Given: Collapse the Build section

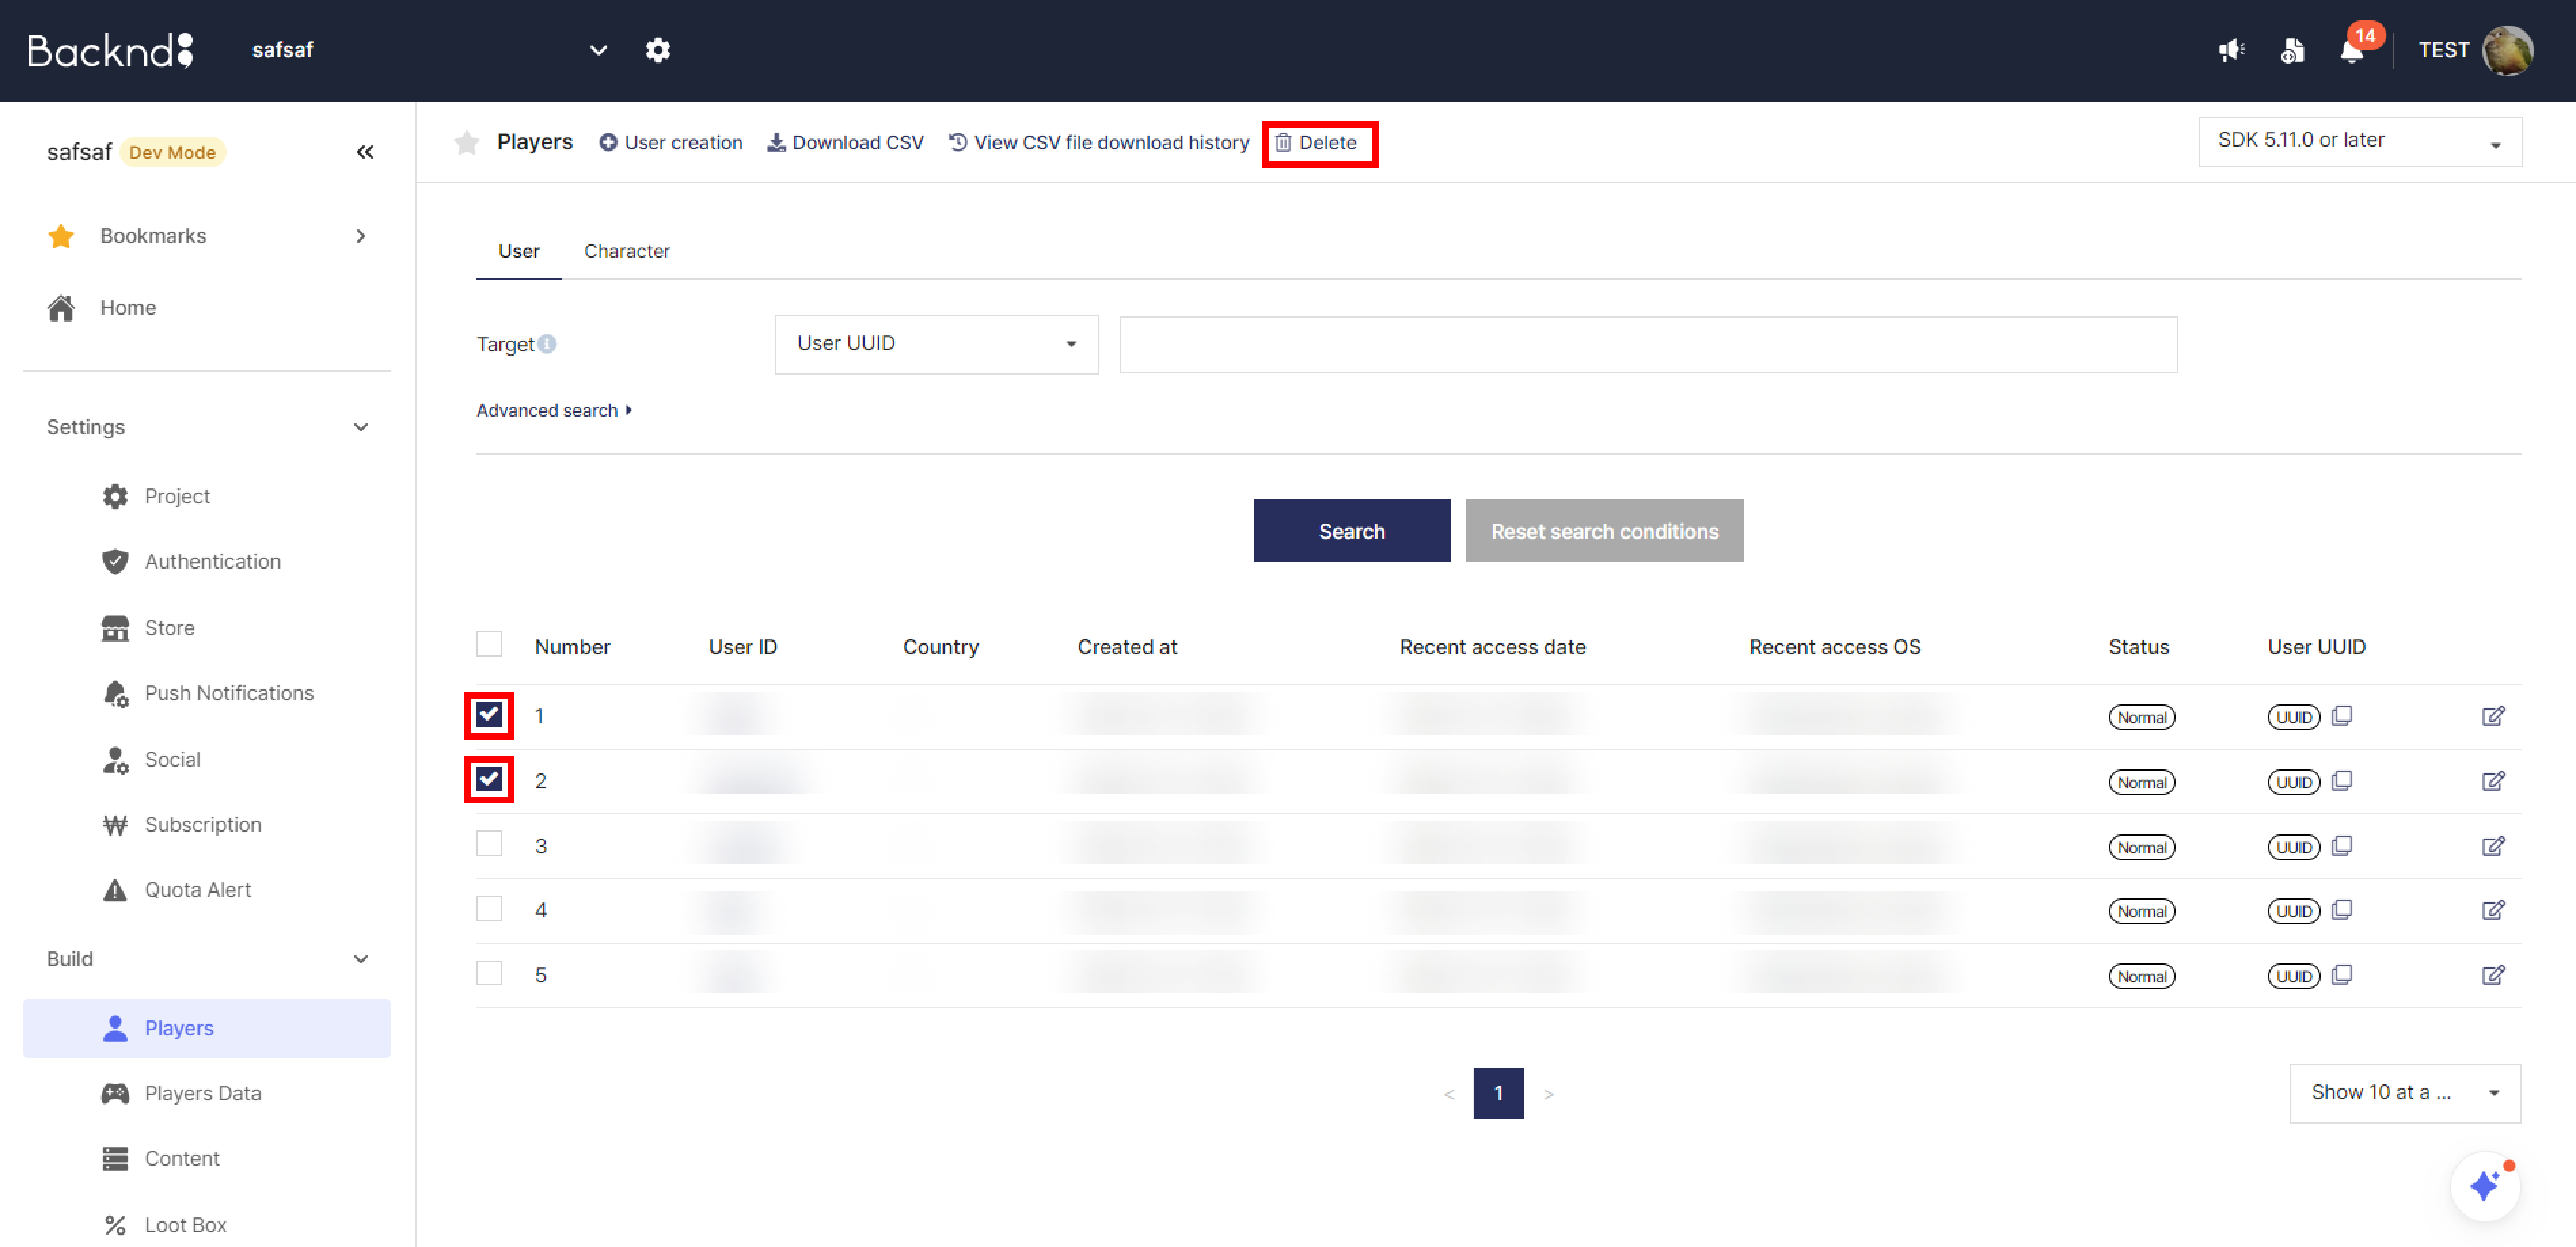Looking at the screenshot, I should tap(207, 959).
